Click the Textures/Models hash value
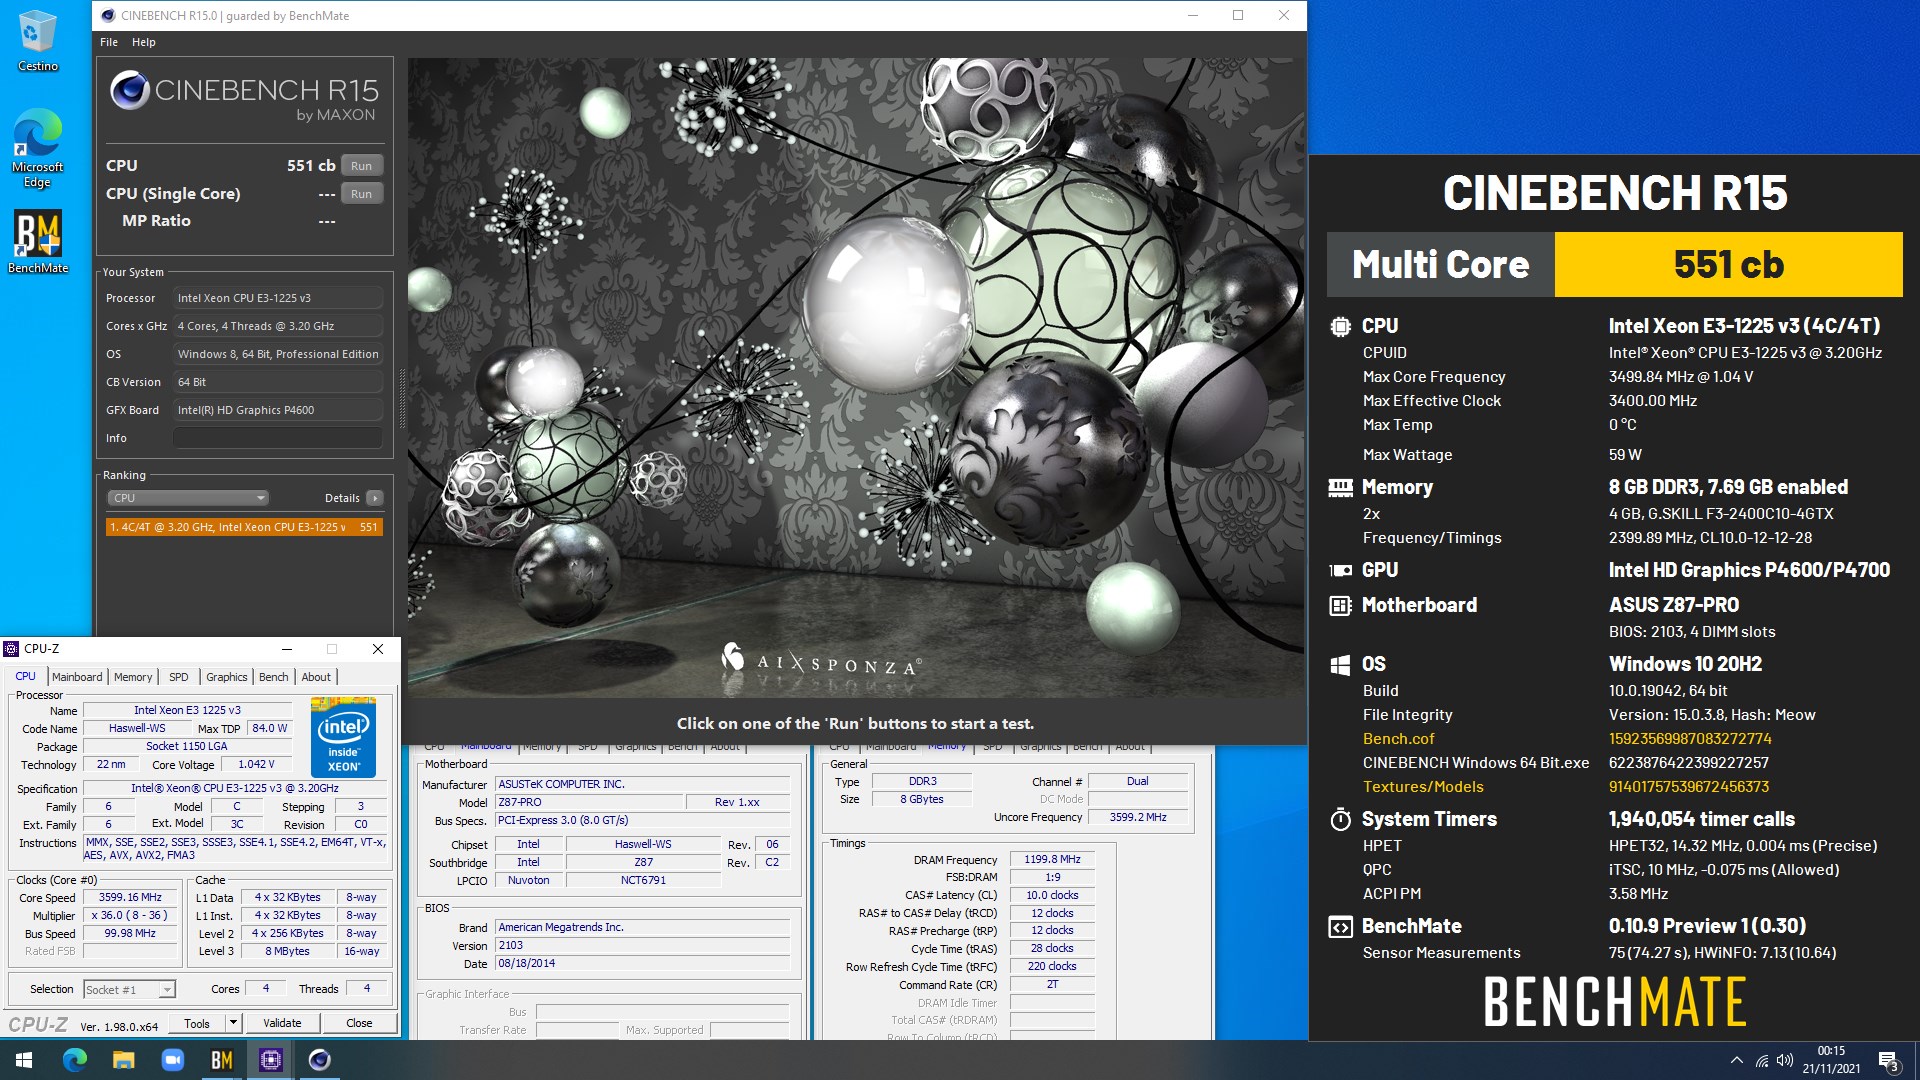The image size is (1920, 1080). pyautogui.click(x=1688, y=787)
